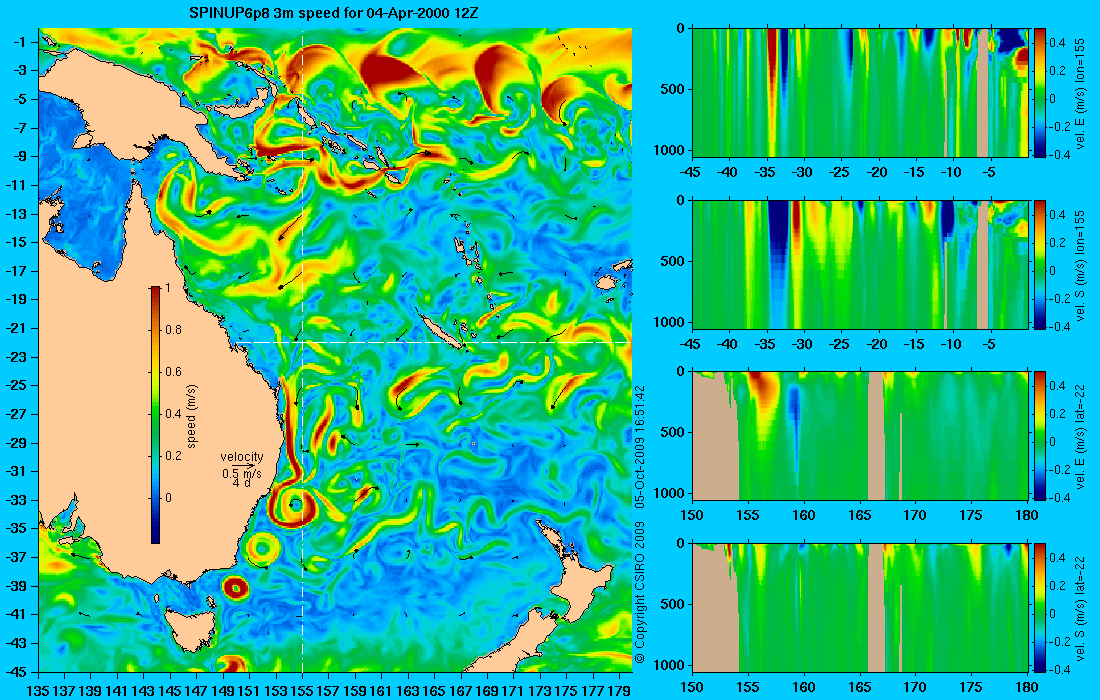Viewport: 1100px width, 700px height.
Task: Click colorbar of vel. S lat=-22 panel
Action: [1039, 607]
